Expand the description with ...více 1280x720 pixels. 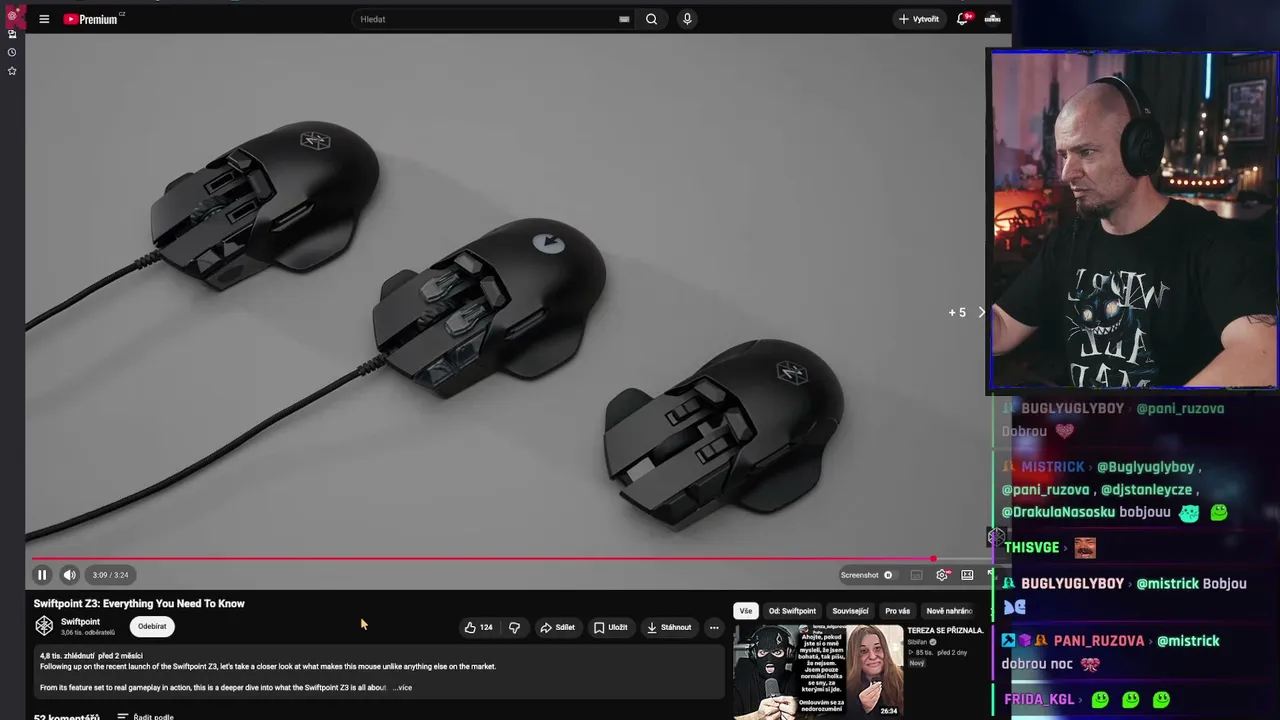402,688
